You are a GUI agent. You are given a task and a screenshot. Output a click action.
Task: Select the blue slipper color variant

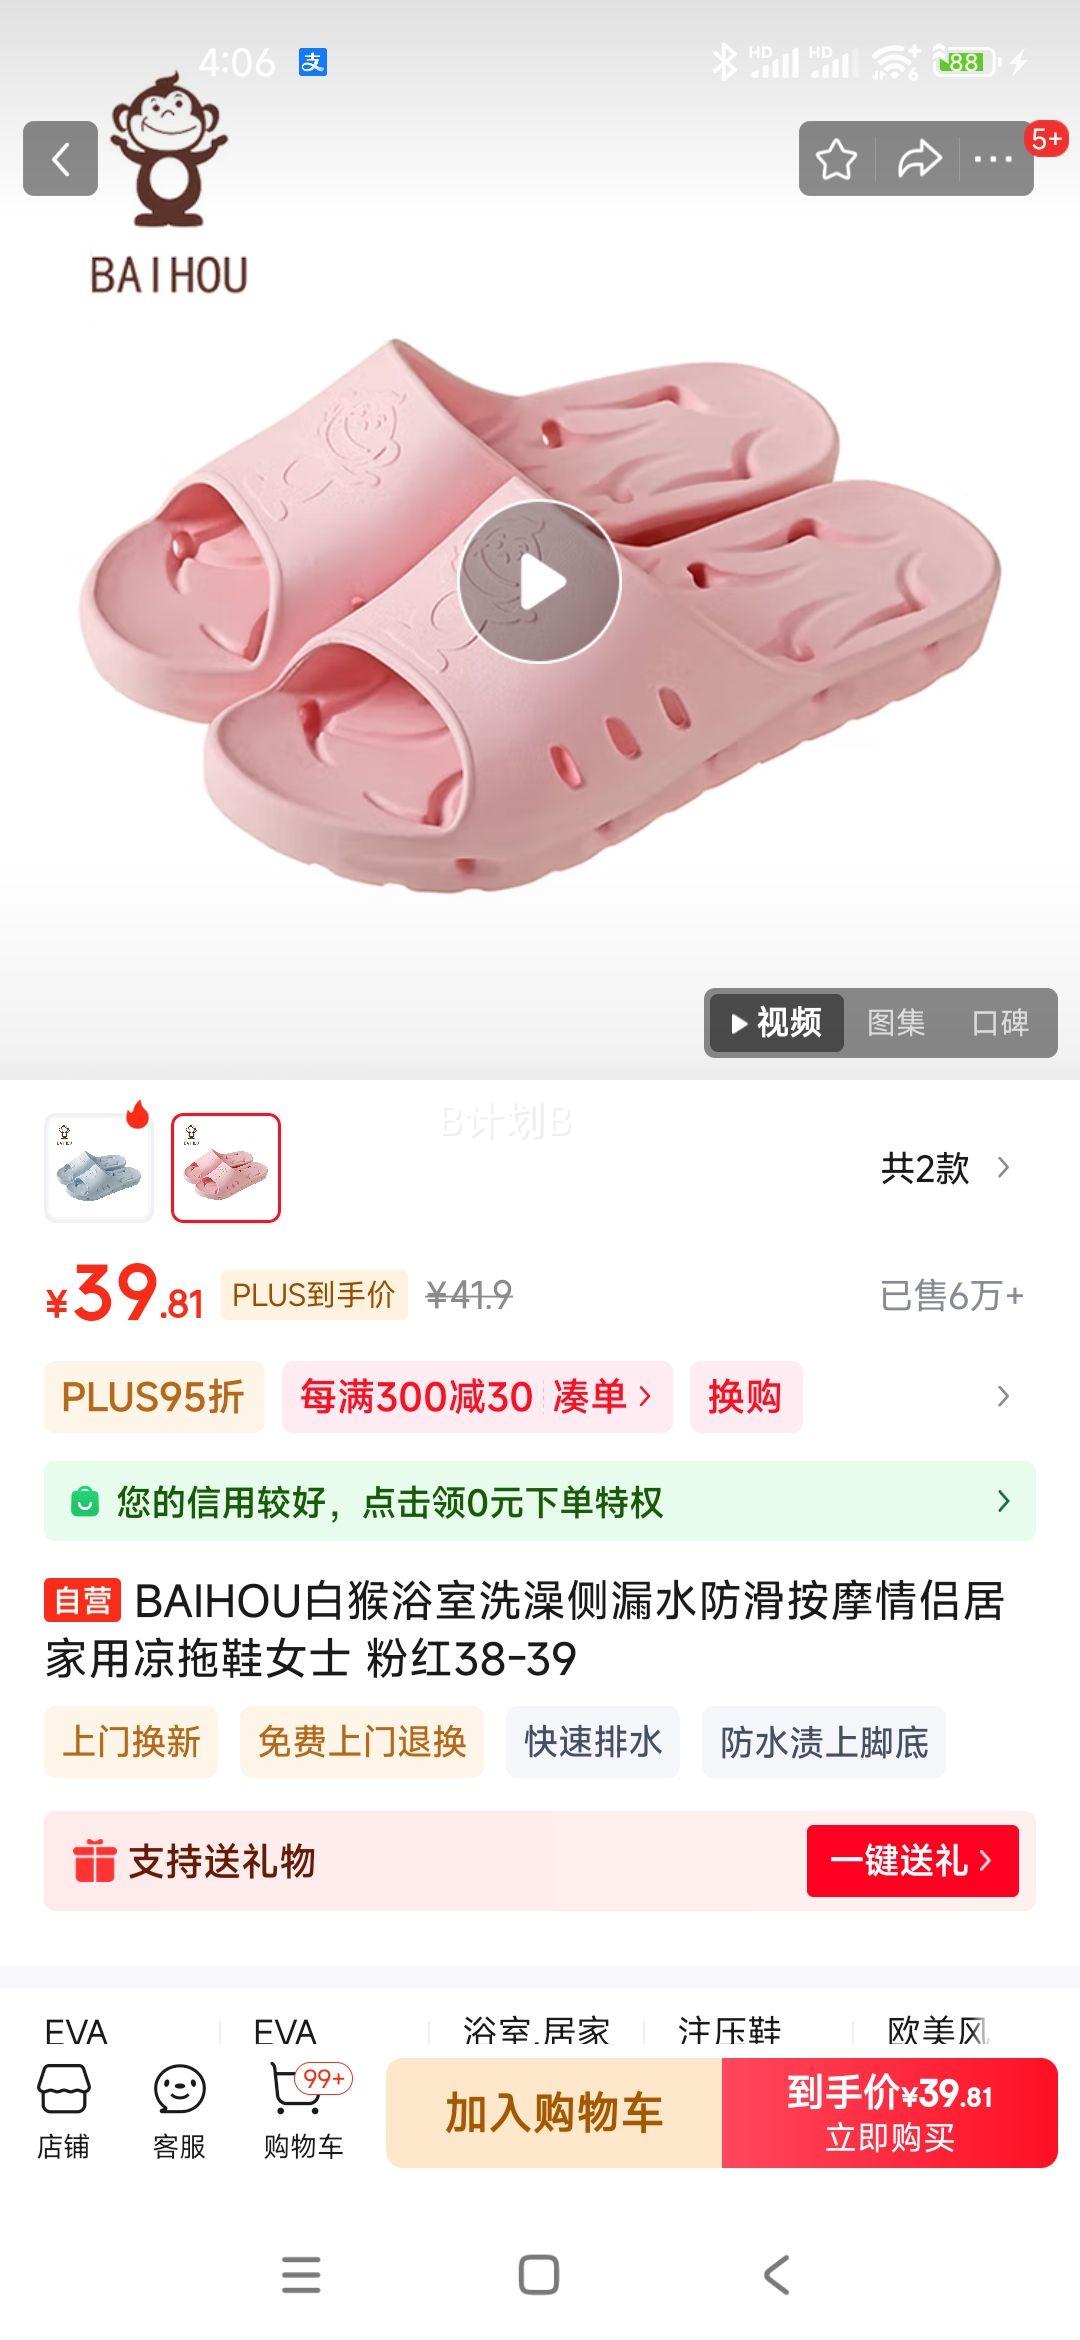(x=99, y=1167)
